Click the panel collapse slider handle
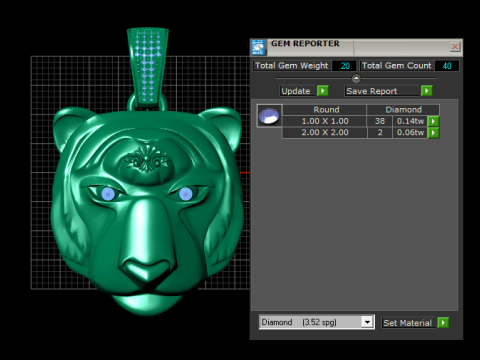Image resolution: width=480 pixels, height=360 pixels. coord(356,78)
